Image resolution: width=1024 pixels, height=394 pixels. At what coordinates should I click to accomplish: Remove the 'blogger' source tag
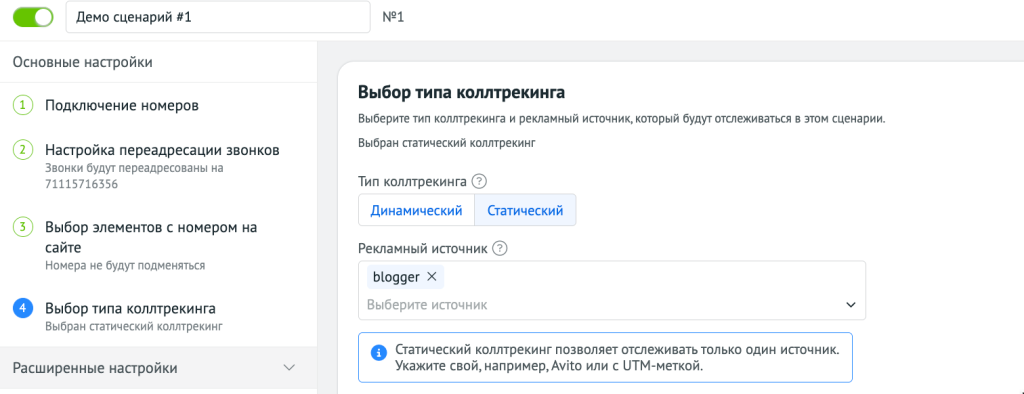click(431, 277)
